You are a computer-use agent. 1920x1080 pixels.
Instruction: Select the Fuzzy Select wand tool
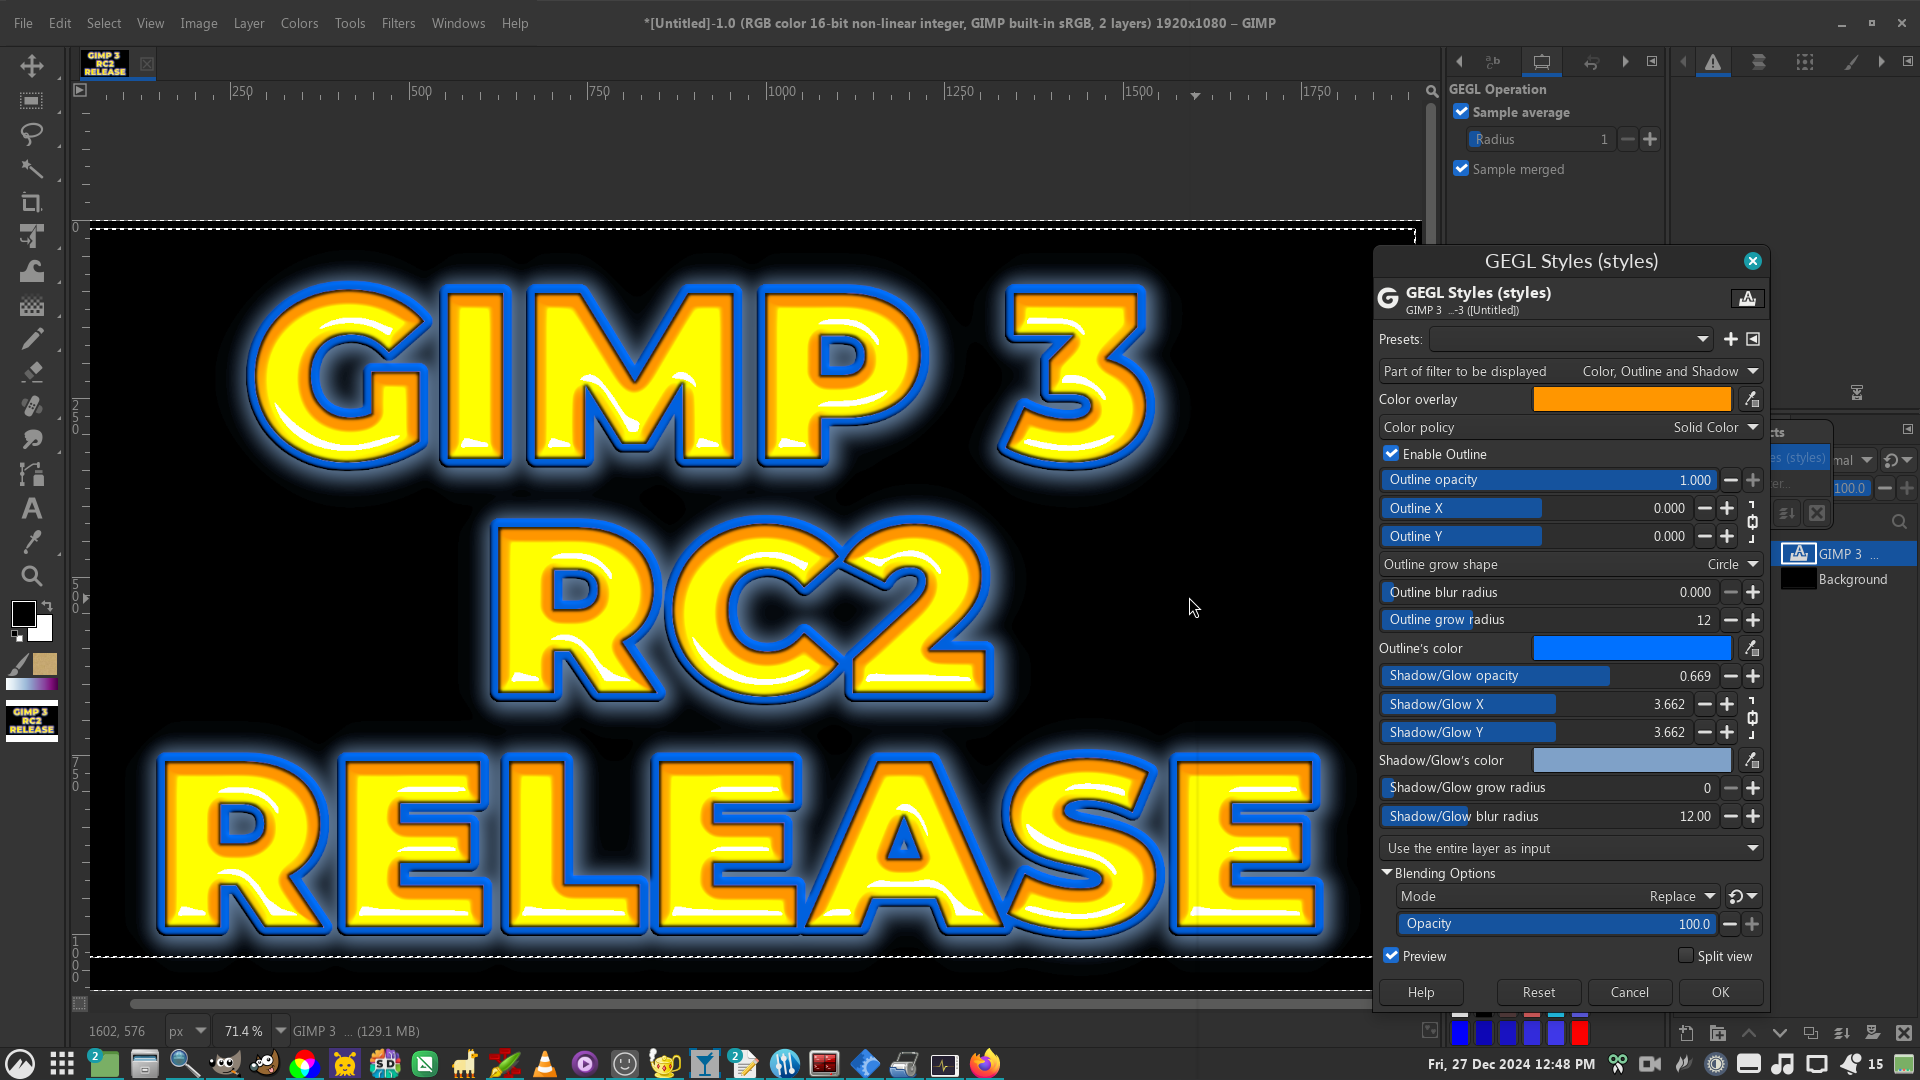[32, 168]
